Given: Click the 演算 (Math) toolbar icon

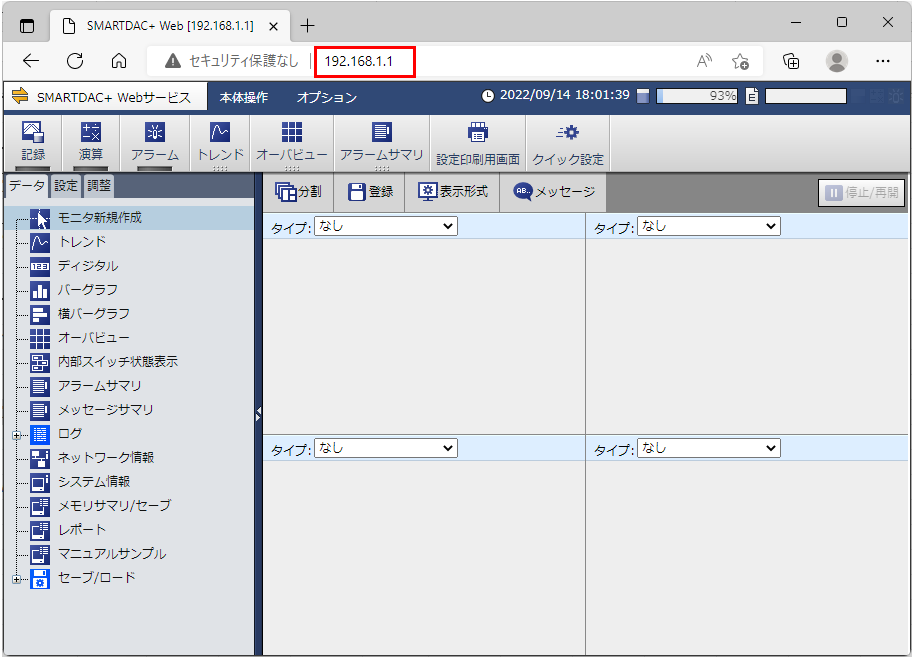Looking at the screenshot, I should click(x=91, y=142).
